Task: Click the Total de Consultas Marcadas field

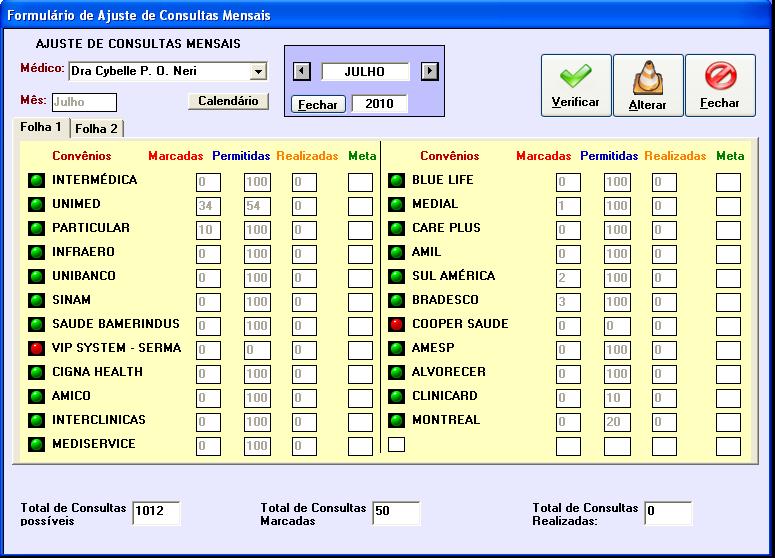Action: point(396,513)
